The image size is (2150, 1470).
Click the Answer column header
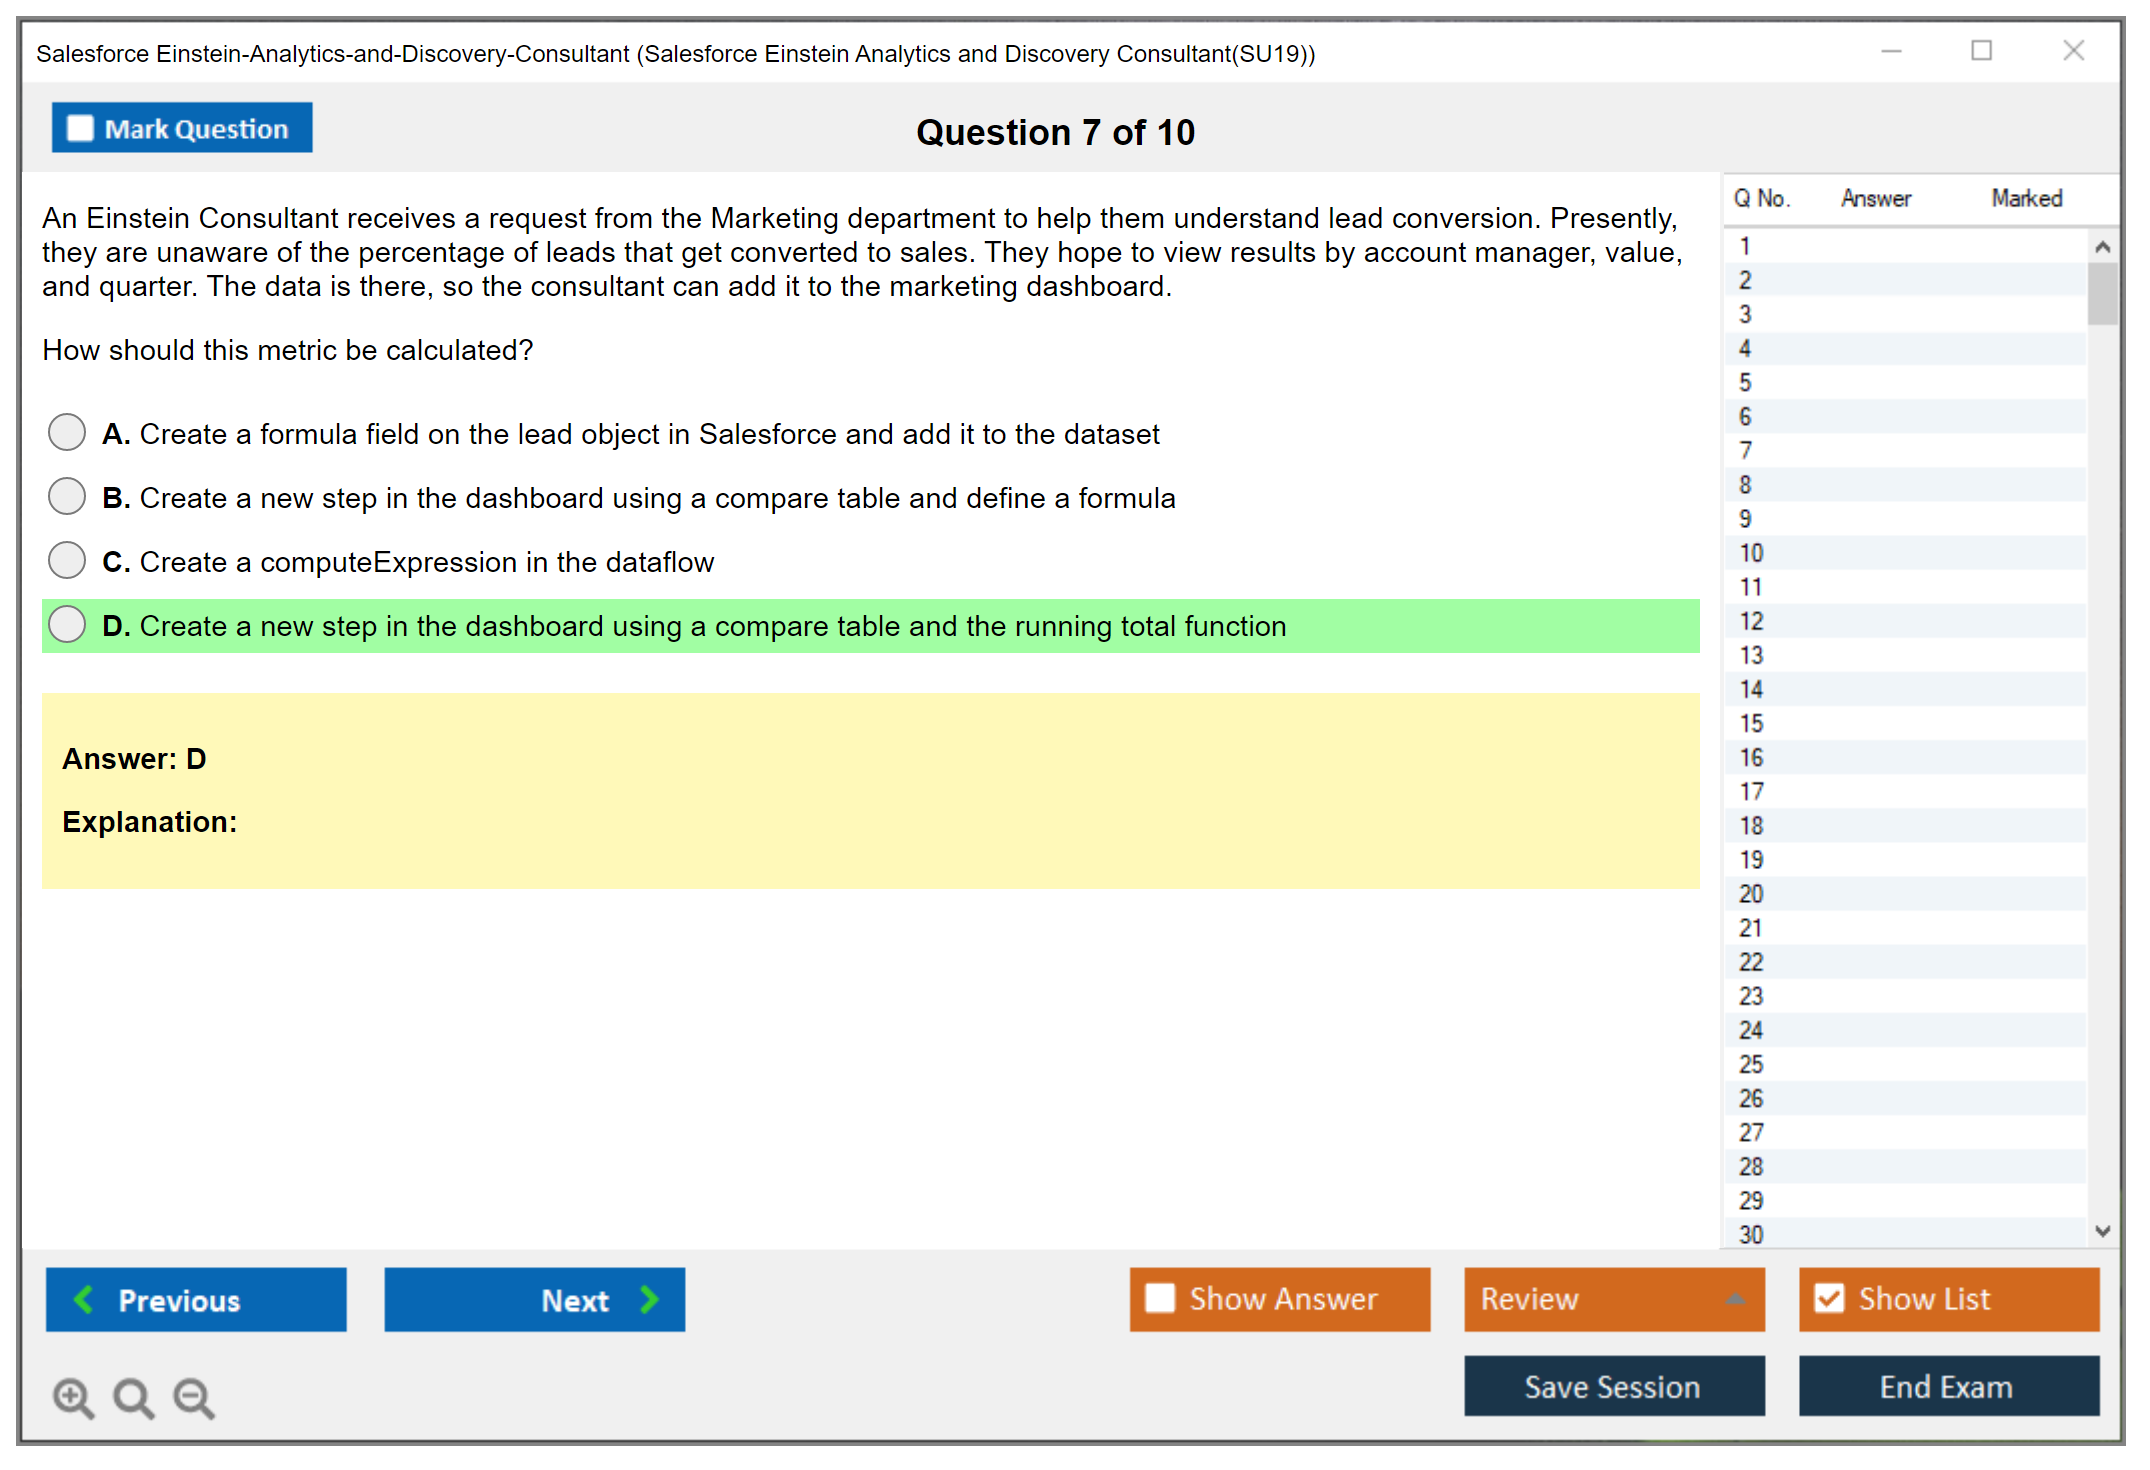click(1876, 198)
